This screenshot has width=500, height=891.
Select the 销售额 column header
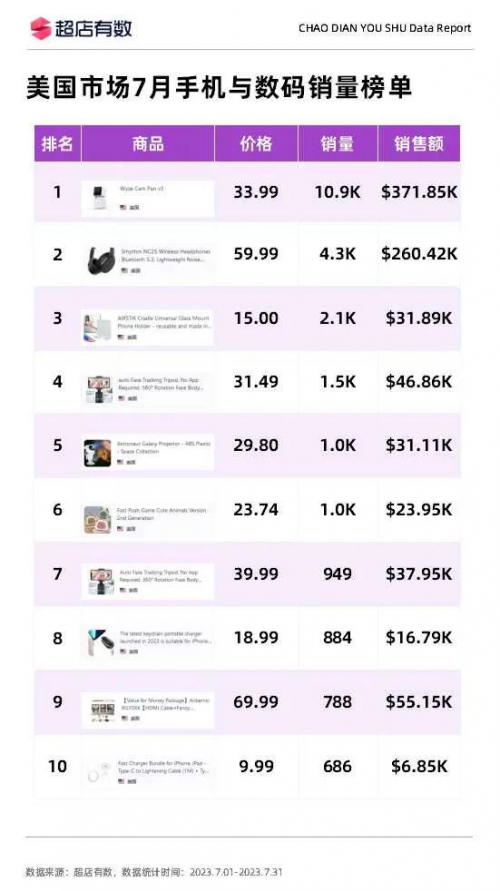(x=419, y=144)
